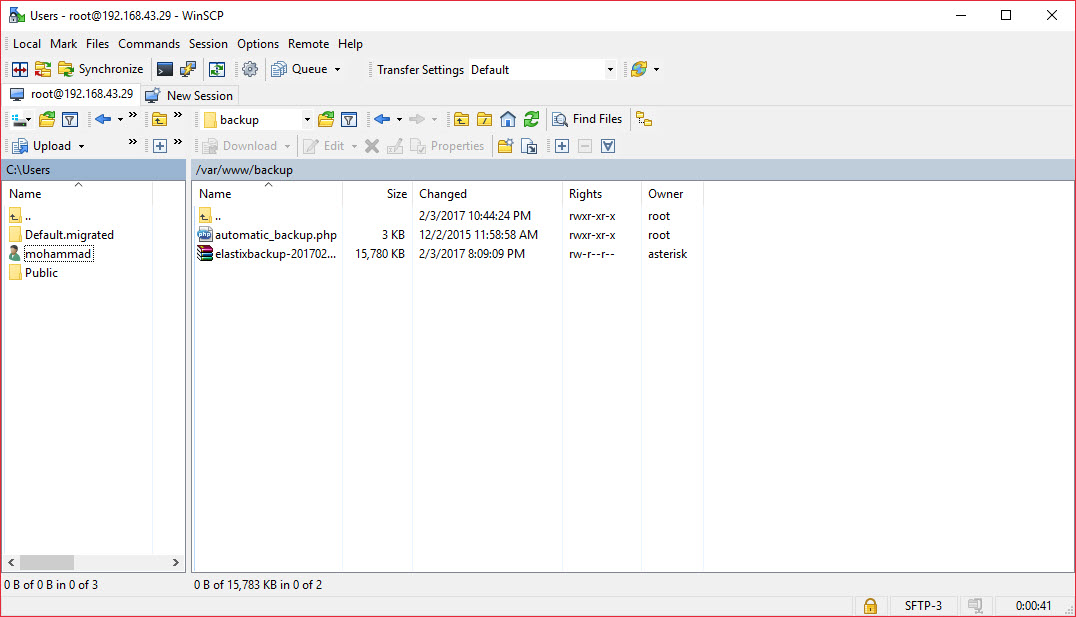Click the remote Select Files plus icon

(x=562, y=146)
